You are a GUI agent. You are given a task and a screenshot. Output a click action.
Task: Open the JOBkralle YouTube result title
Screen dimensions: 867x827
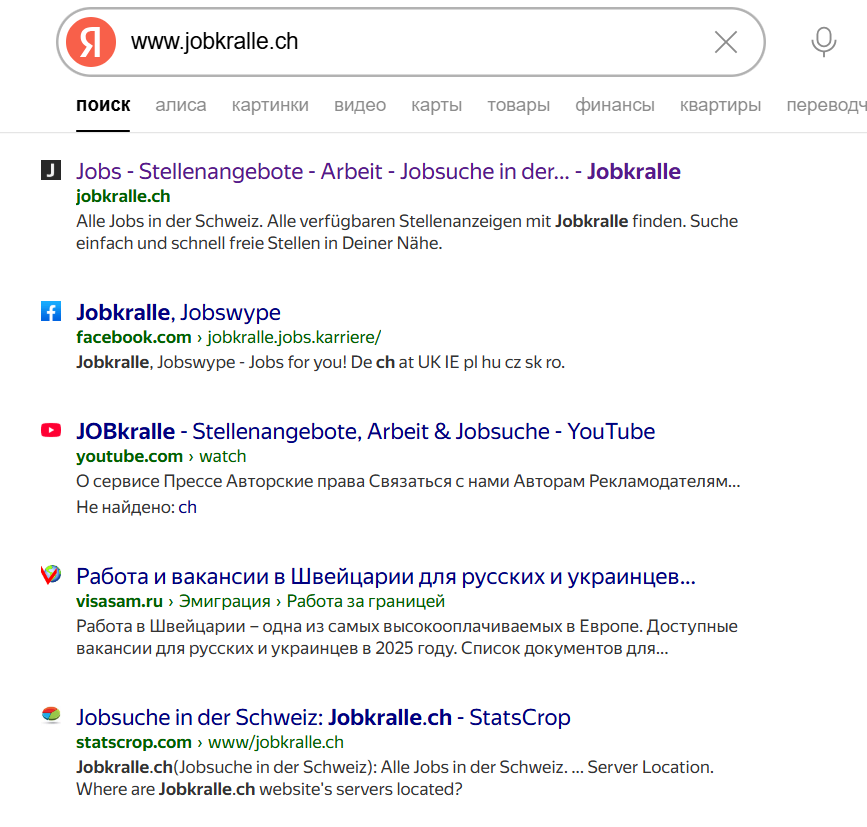(x=365, y=431)
